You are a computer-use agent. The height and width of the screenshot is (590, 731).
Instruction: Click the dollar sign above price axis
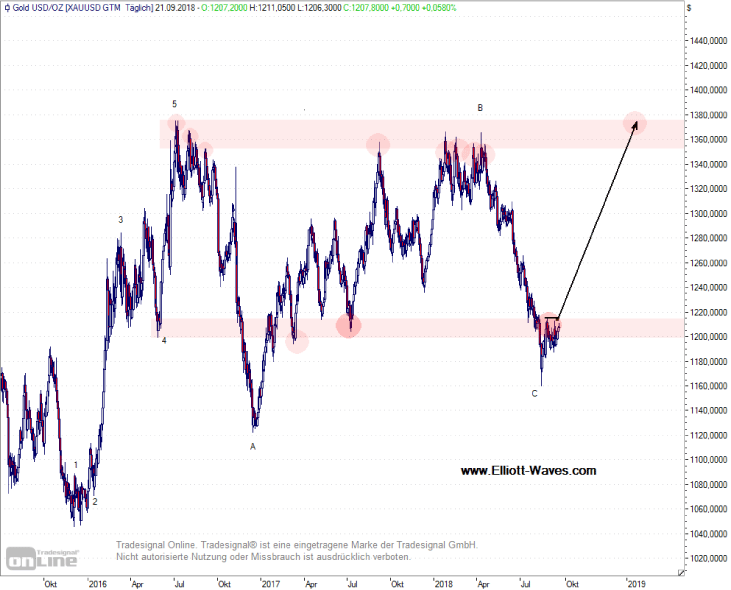(x=689, y=7)
